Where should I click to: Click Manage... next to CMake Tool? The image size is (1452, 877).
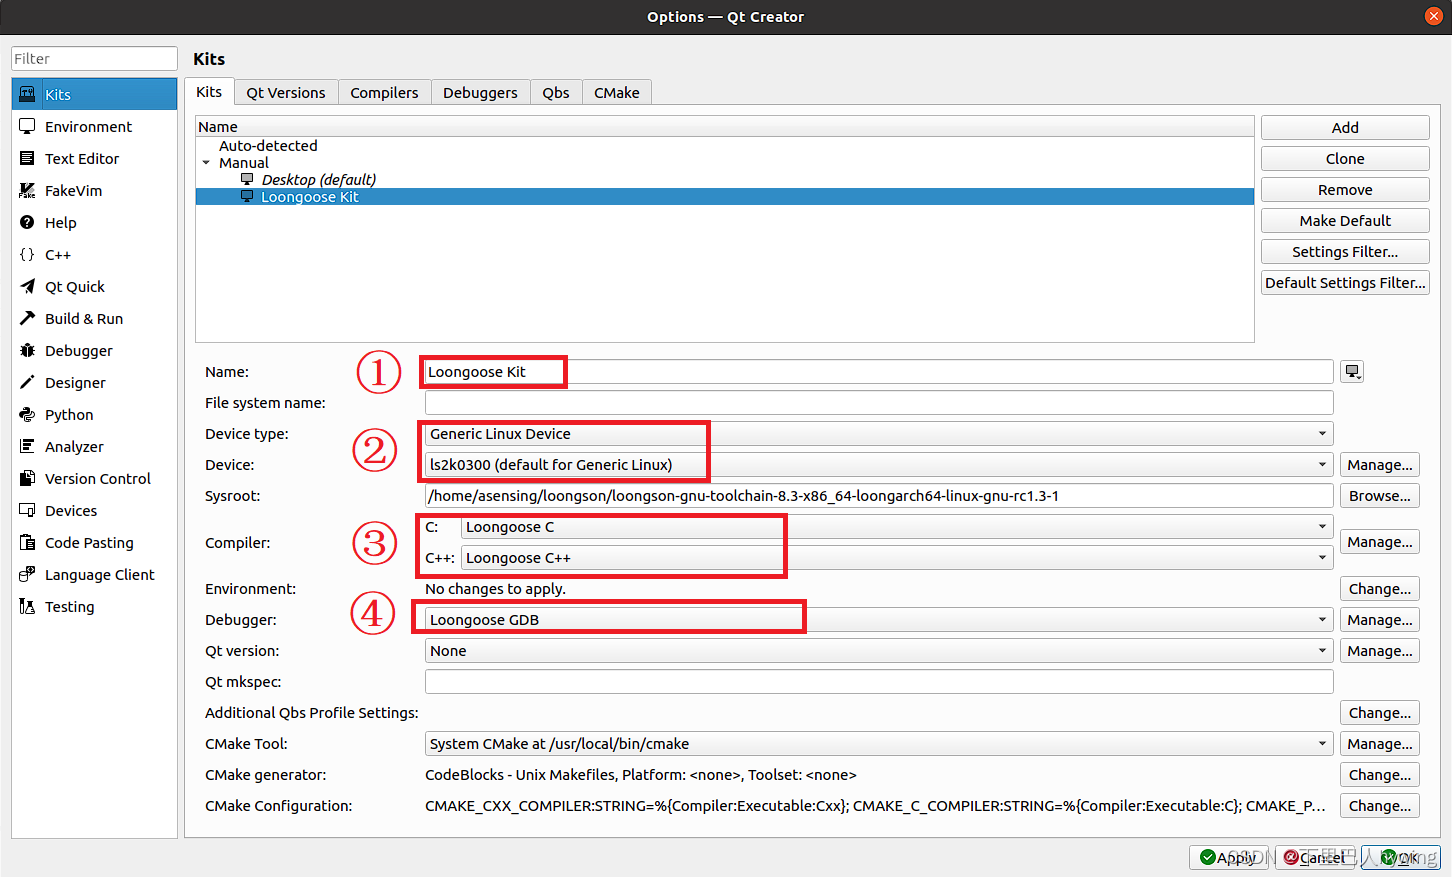1380,743
